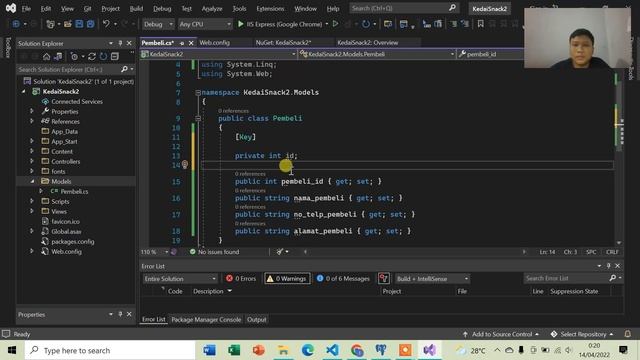Switch to KedaiSnack2: Overview tab
Image resolution: width=640 pixels, height=360 pixels.
[368, 42]
